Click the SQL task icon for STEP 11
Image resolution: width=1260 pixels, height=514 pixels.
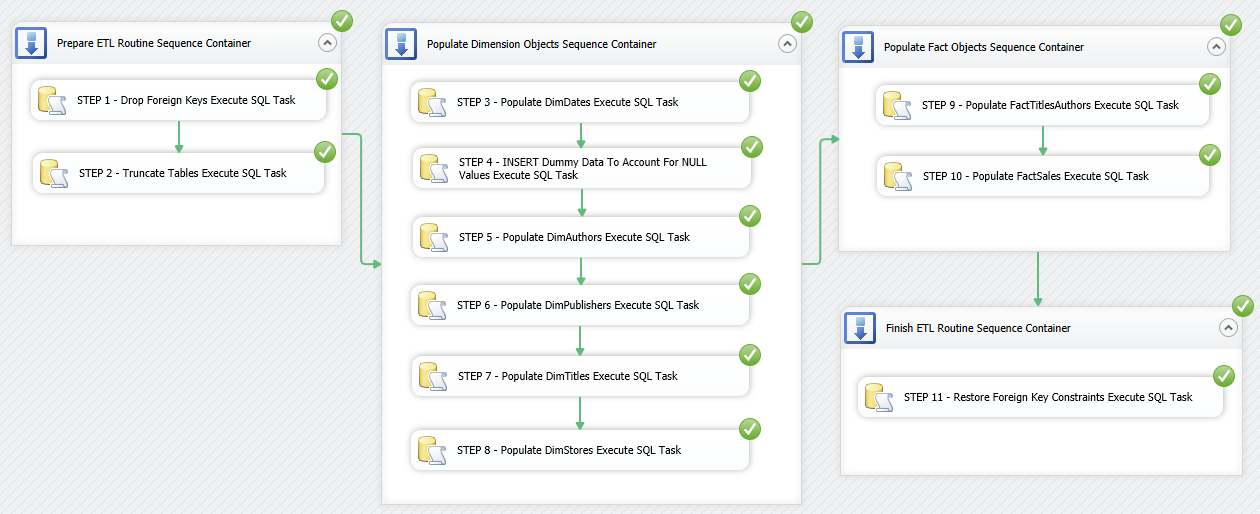[879, 398]
